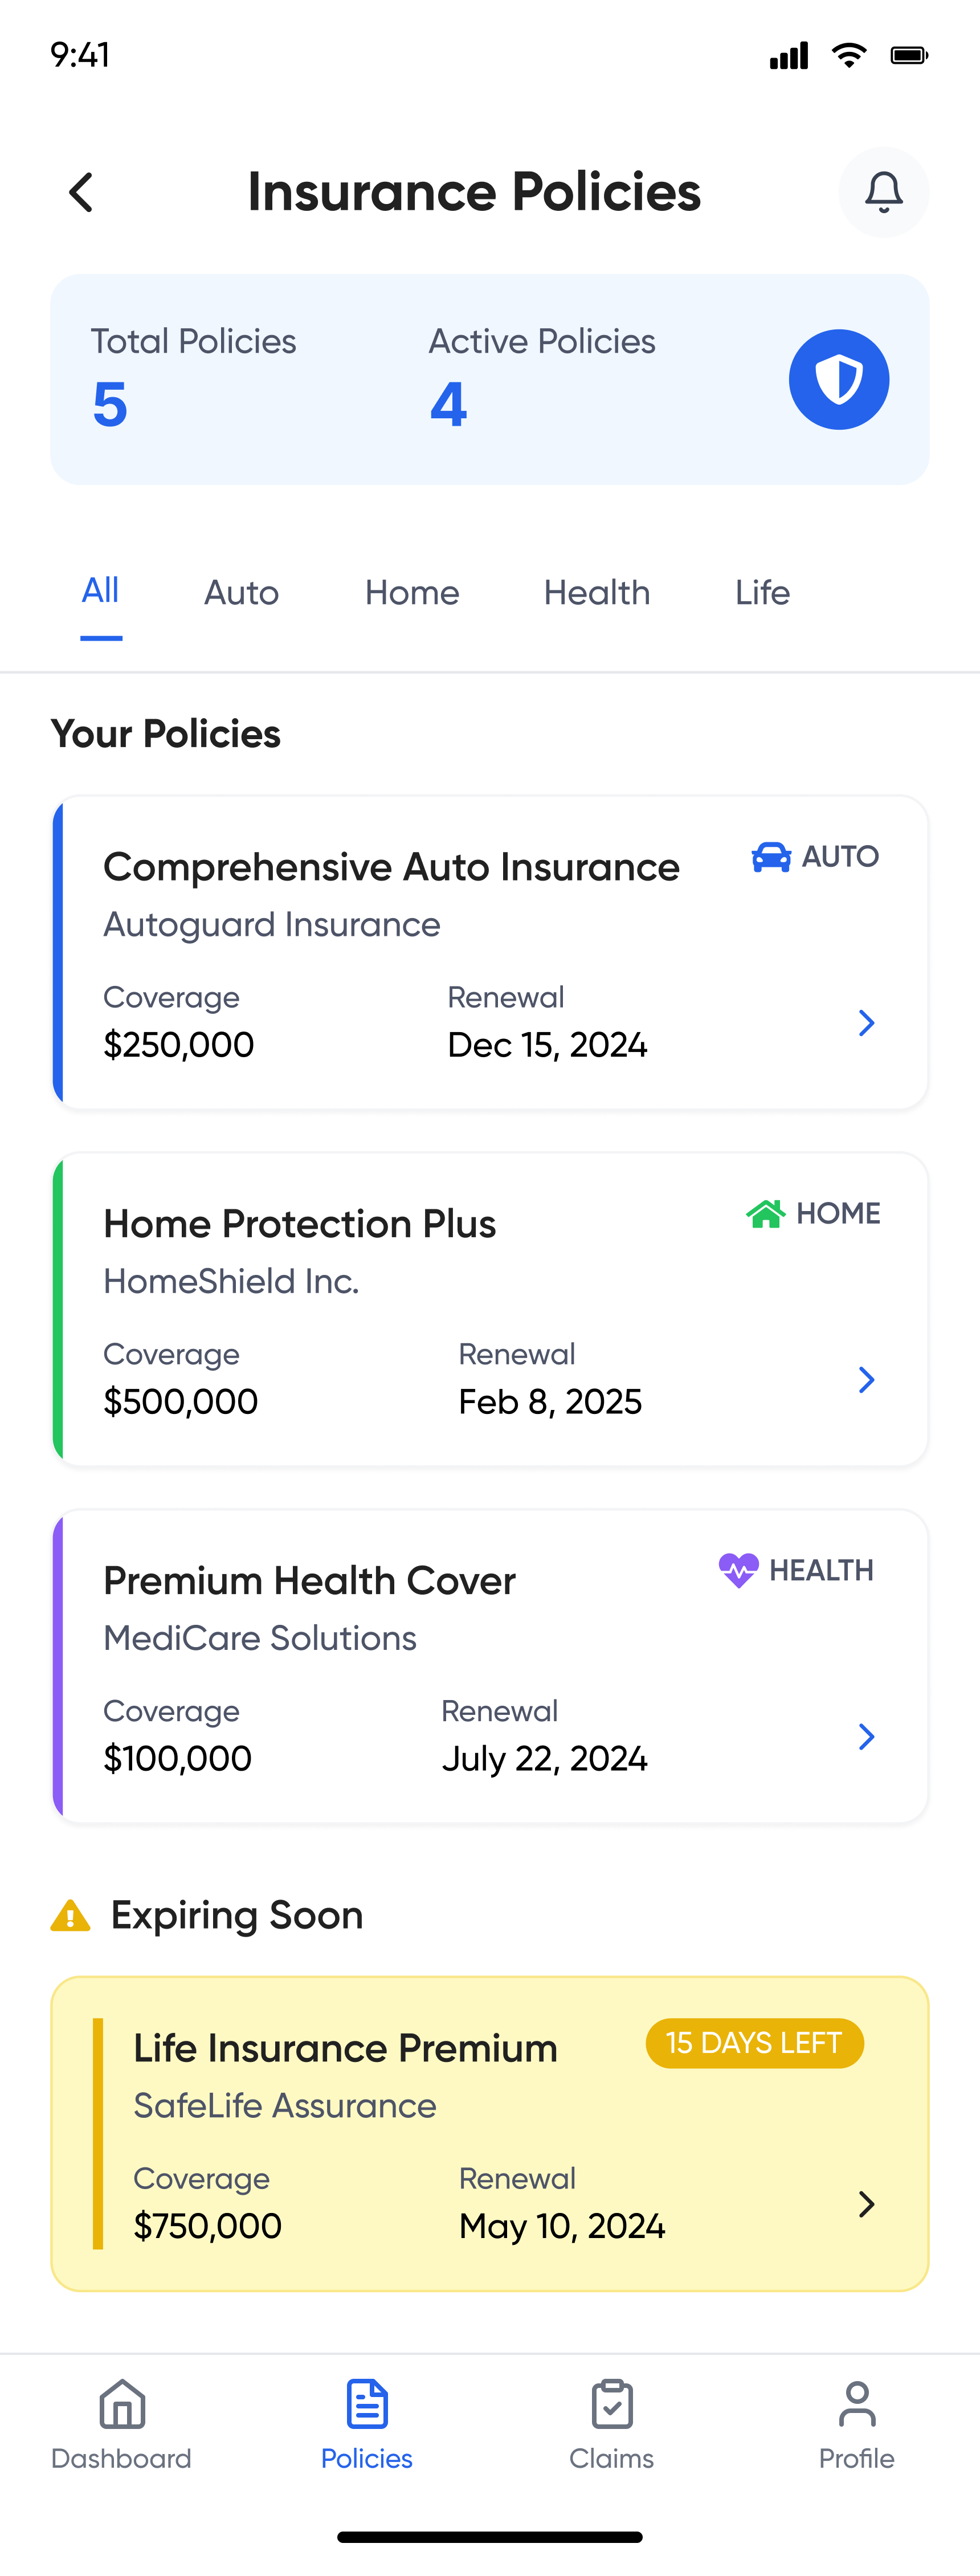Select the Health filter tab
Screen dimensions: 980x2576
pos(597,593)
